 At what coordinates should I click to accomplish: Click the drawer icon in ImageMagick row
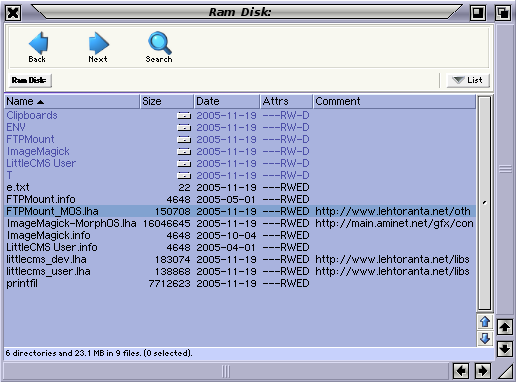pyautogui.click(x=184, y=152)
